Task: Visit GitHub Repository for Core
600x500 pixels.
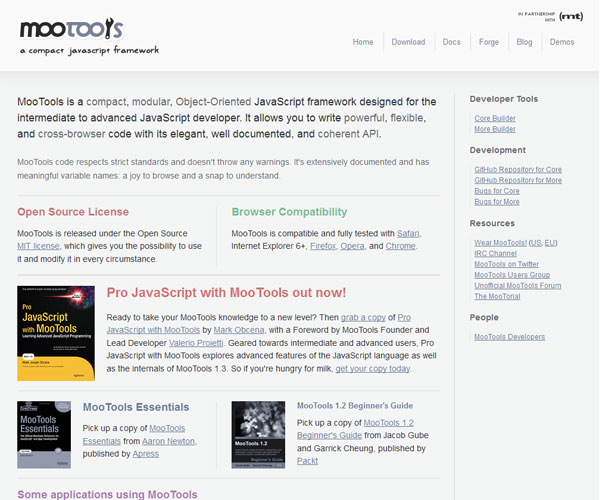Action: tap(518, 169)
